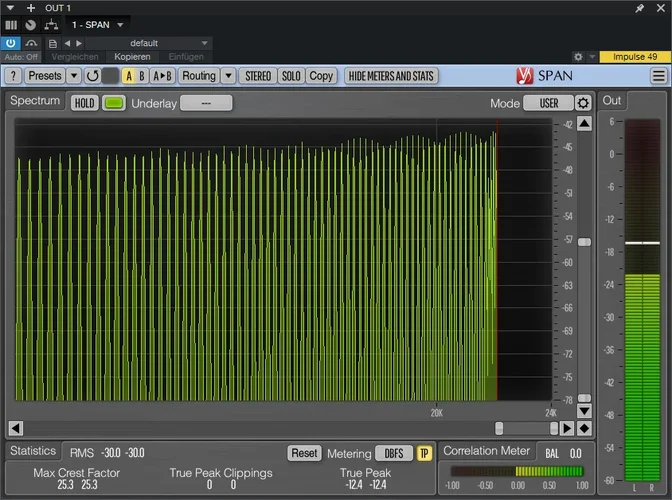This screenshot has height=500, width=672.
Task: Click the undo/reset arrow icon in toolbar
Action: tap(93, 76)
